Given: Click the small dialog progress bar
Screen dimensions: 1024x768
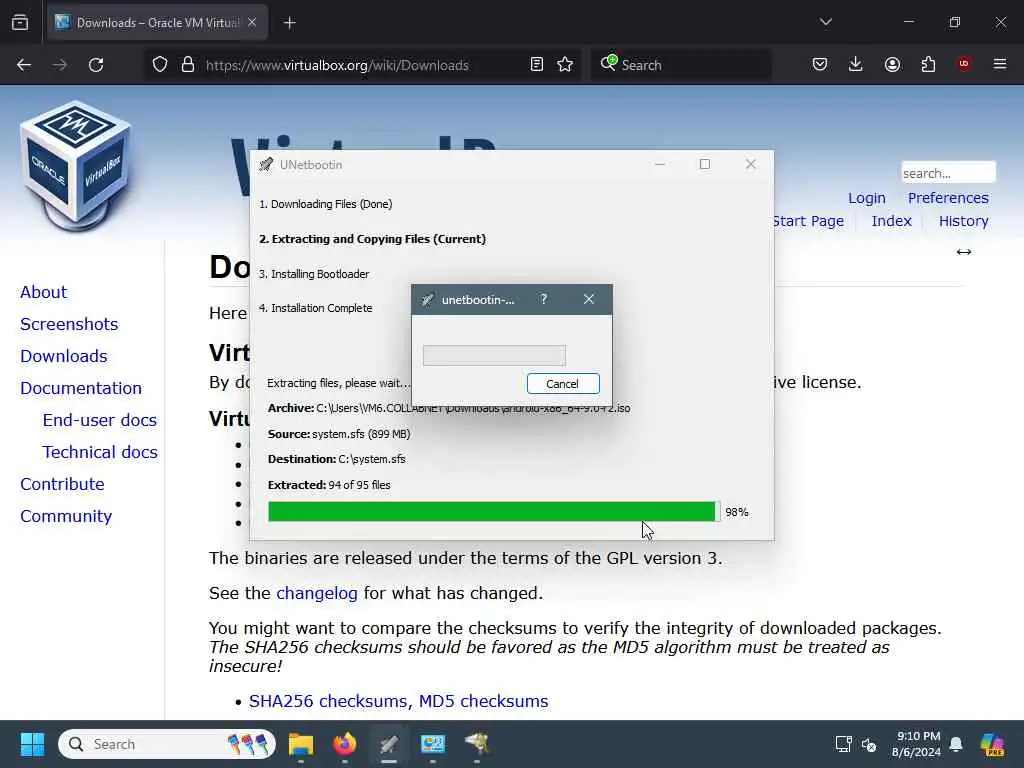Looking at the screenshot, I should pos(494,355).
